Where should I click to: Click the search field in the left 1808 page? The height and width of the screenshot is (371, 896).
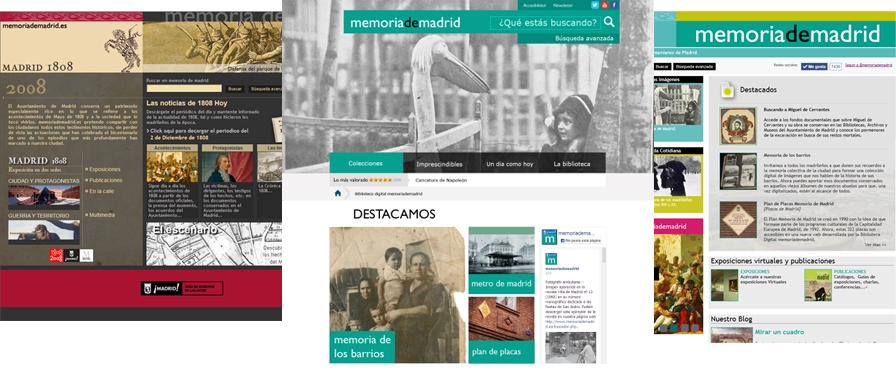click(184, 89)
